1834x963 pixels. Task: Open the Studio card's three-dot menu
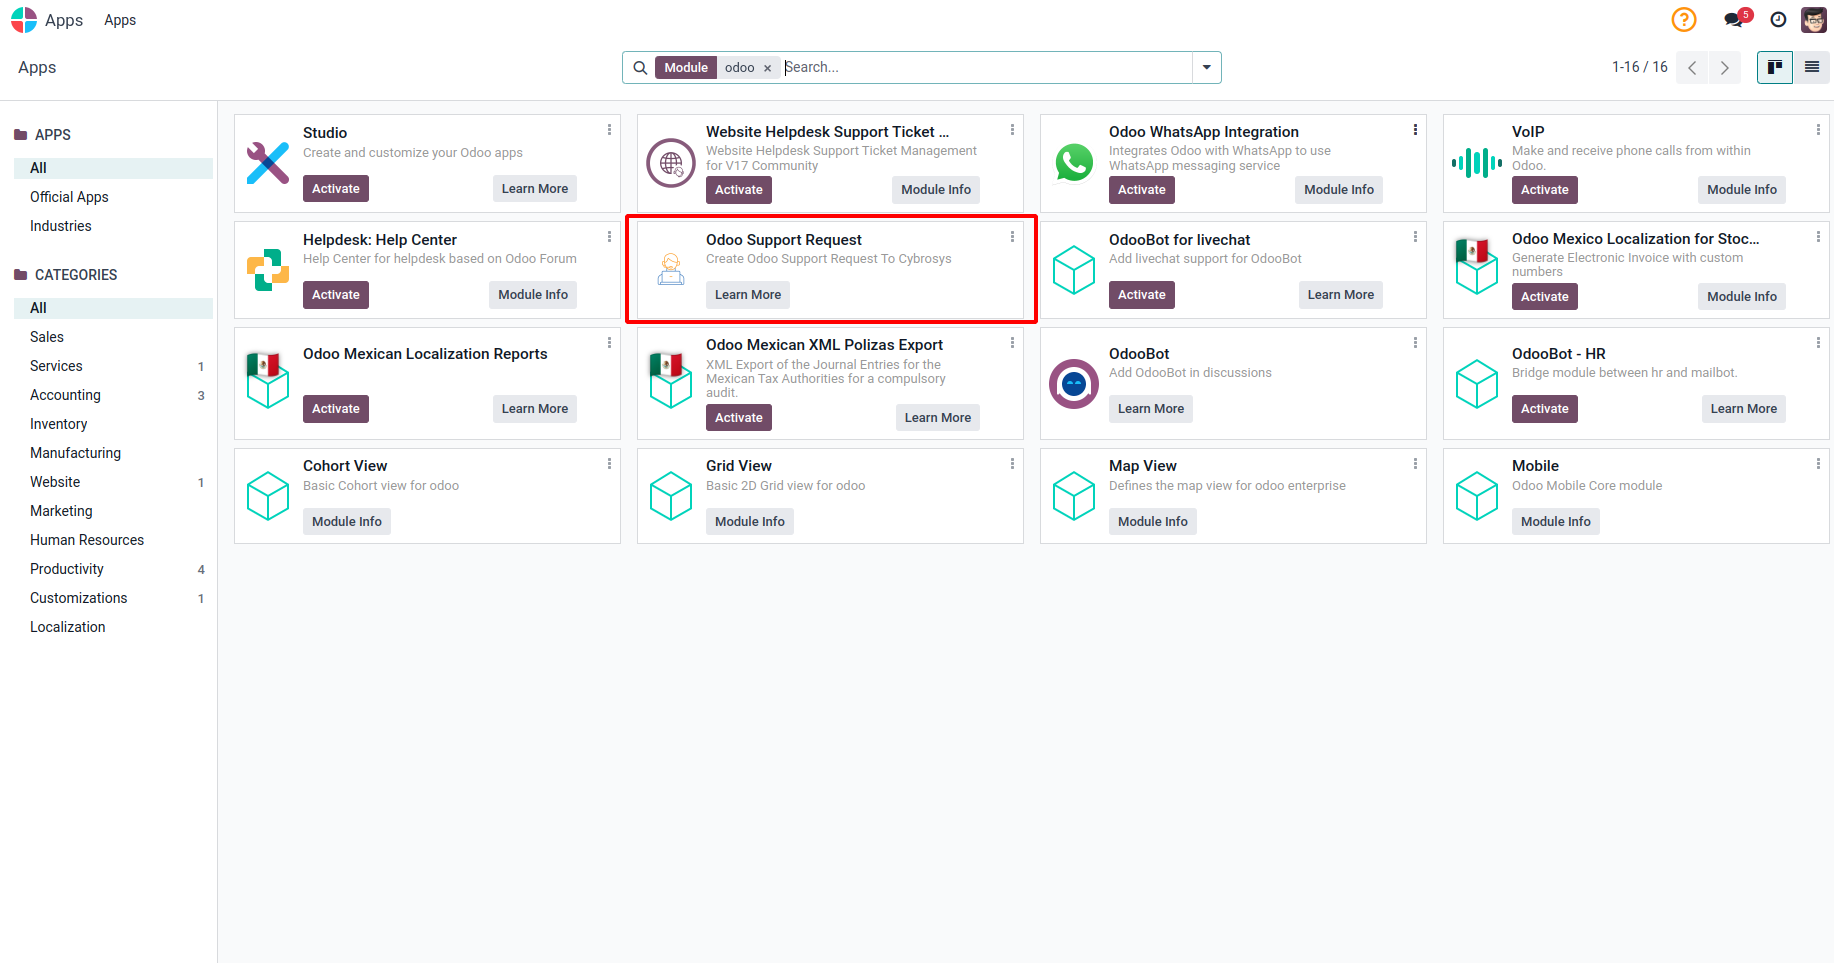tap(609, 130)
